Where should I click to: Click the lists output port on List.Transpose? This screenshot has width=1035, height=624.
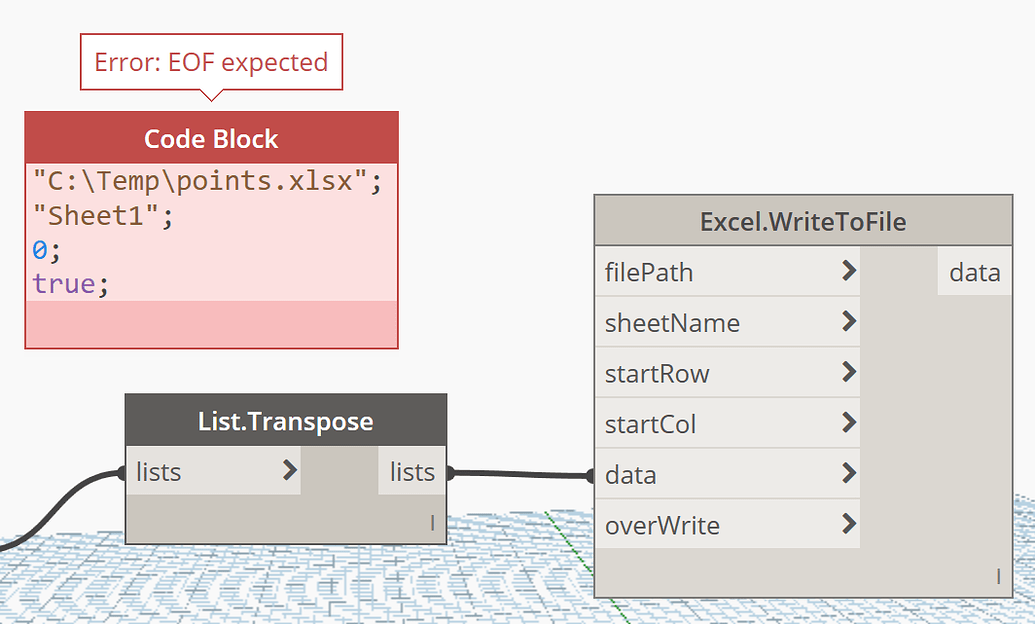click(x=412, y=470)
